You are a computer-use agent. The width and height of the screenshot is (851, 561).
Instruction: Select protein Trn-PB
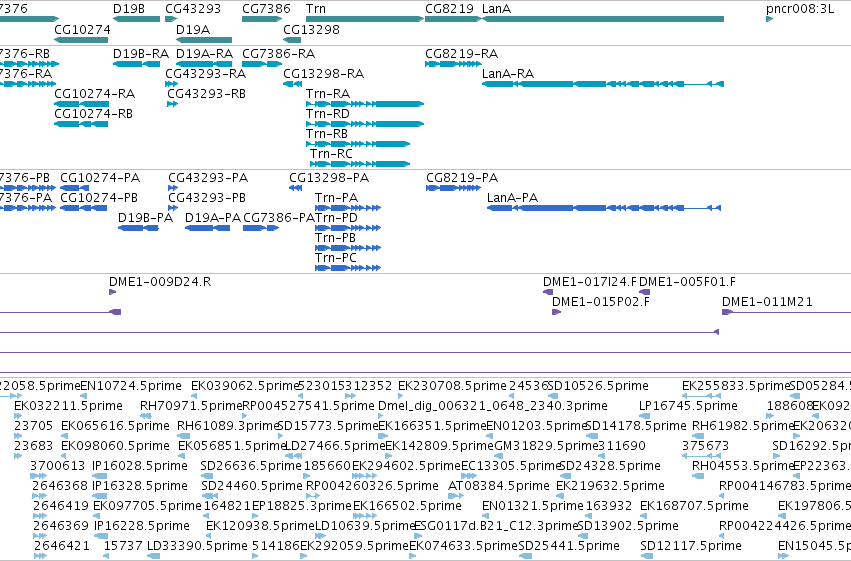pos(335,238)
